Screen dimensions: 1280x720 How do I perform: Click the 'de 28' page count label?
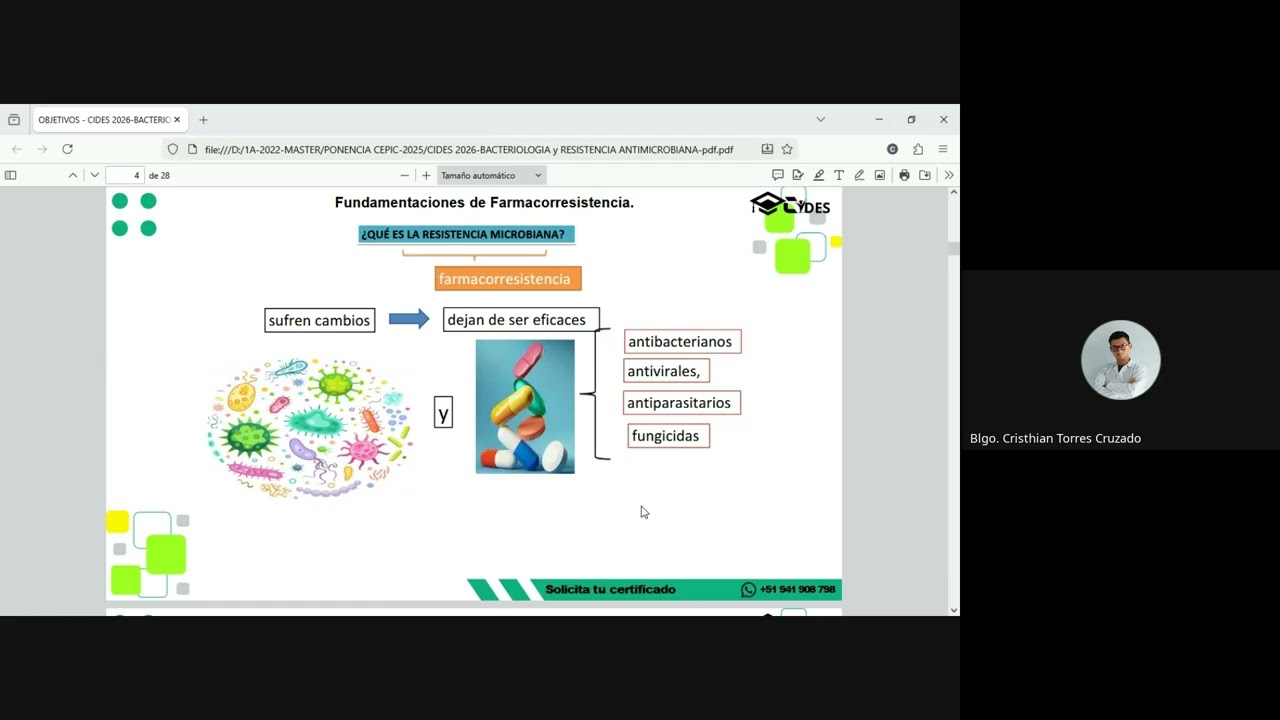[159, 175]
